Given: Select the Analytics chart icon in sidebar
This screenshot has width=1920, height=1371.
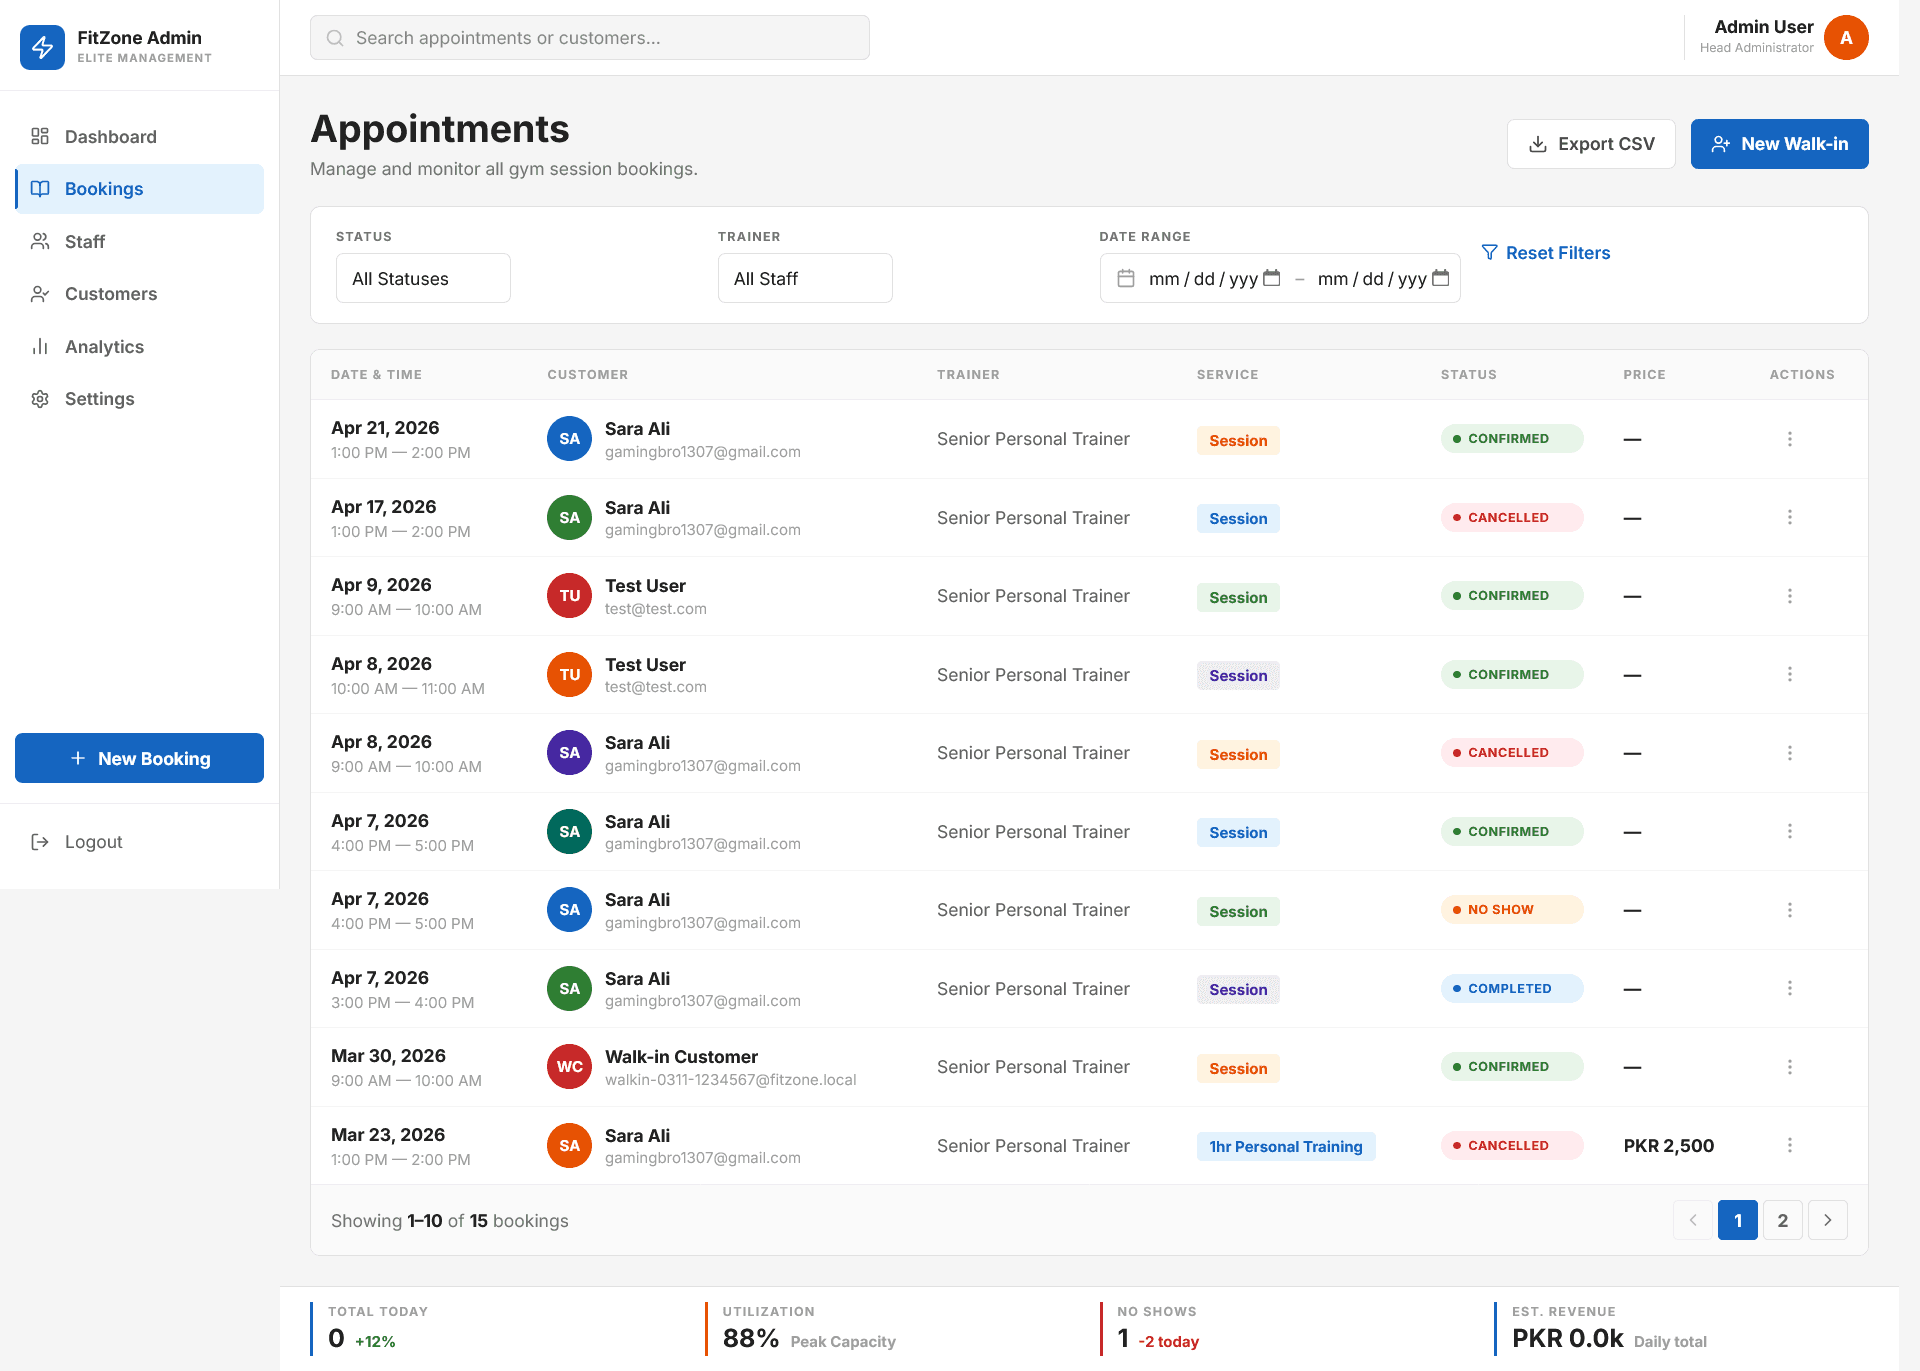Looking at the screenshot, I should point(40,346).
